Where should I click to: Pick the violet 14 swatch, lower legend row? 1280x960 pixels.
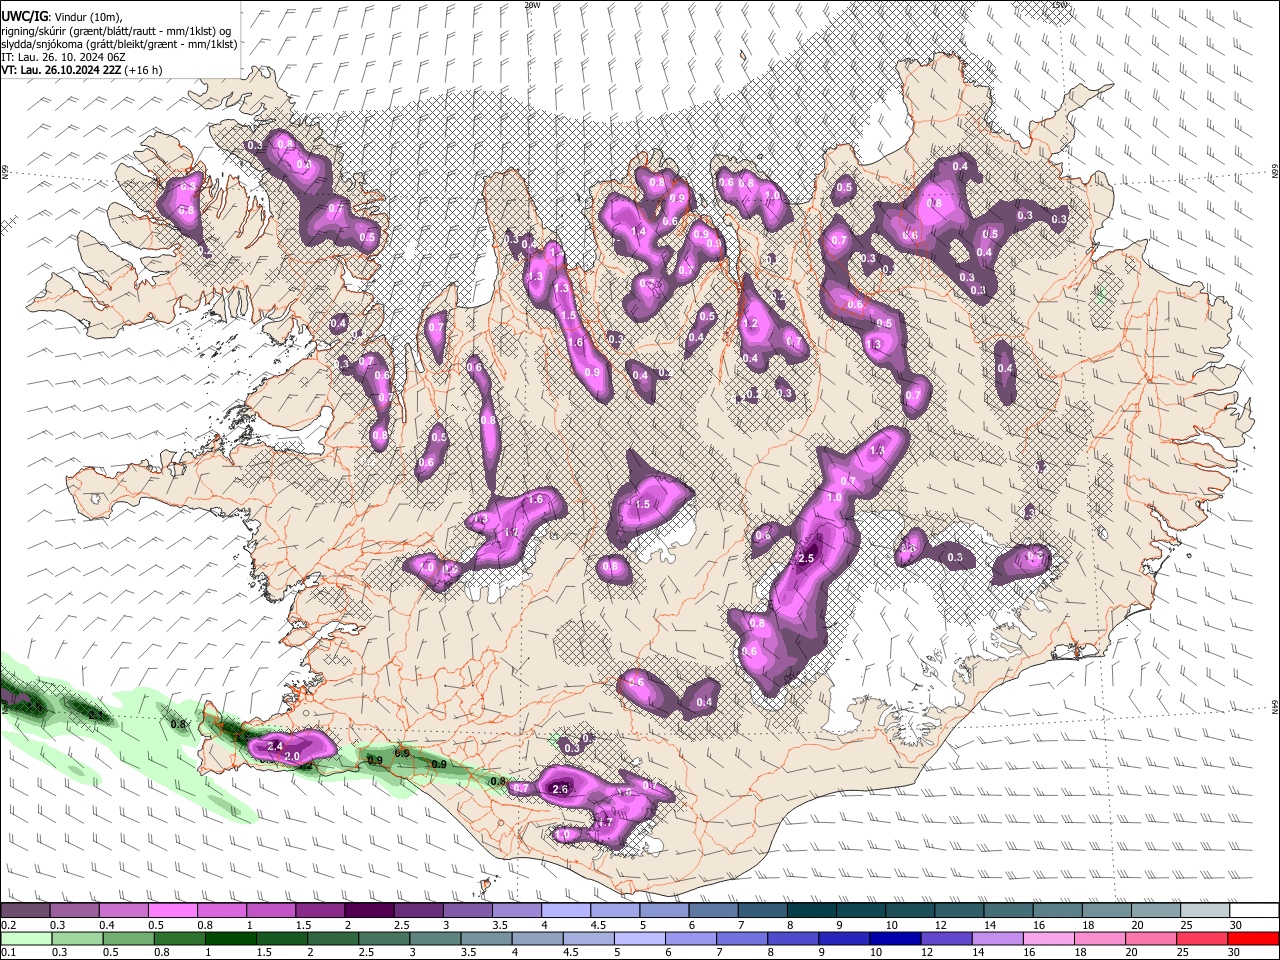pyautogui.click(x=998, y=938)
